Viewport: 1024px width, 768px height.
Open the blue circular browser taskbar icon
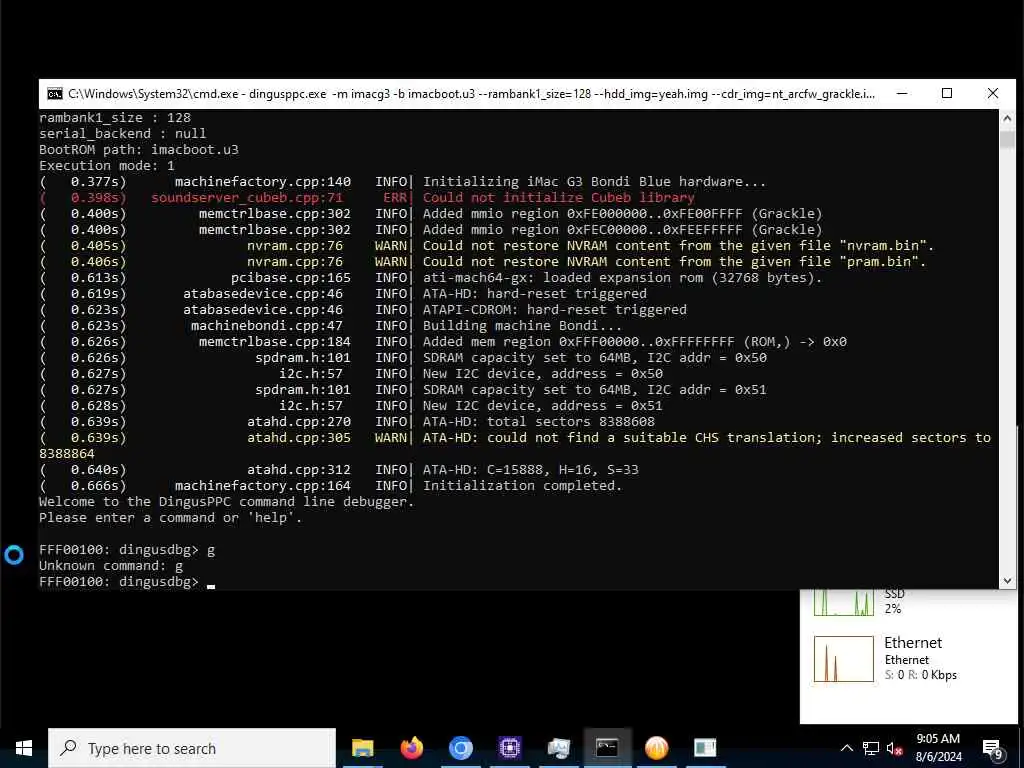(460, 748)
